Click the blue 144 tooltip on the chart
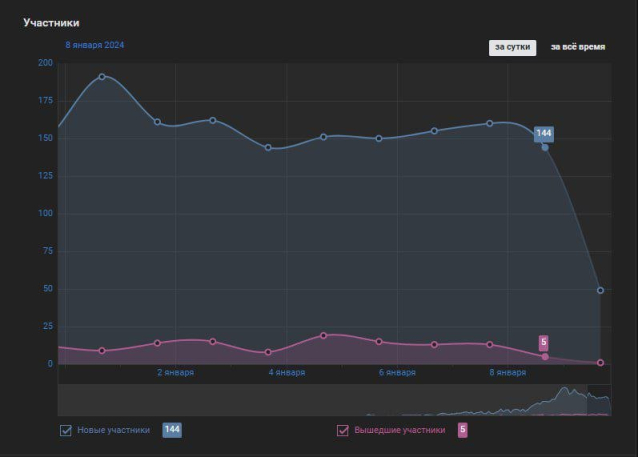Viewport: 638px width, 457px height. pyautogui.click(x=544, y=133)
